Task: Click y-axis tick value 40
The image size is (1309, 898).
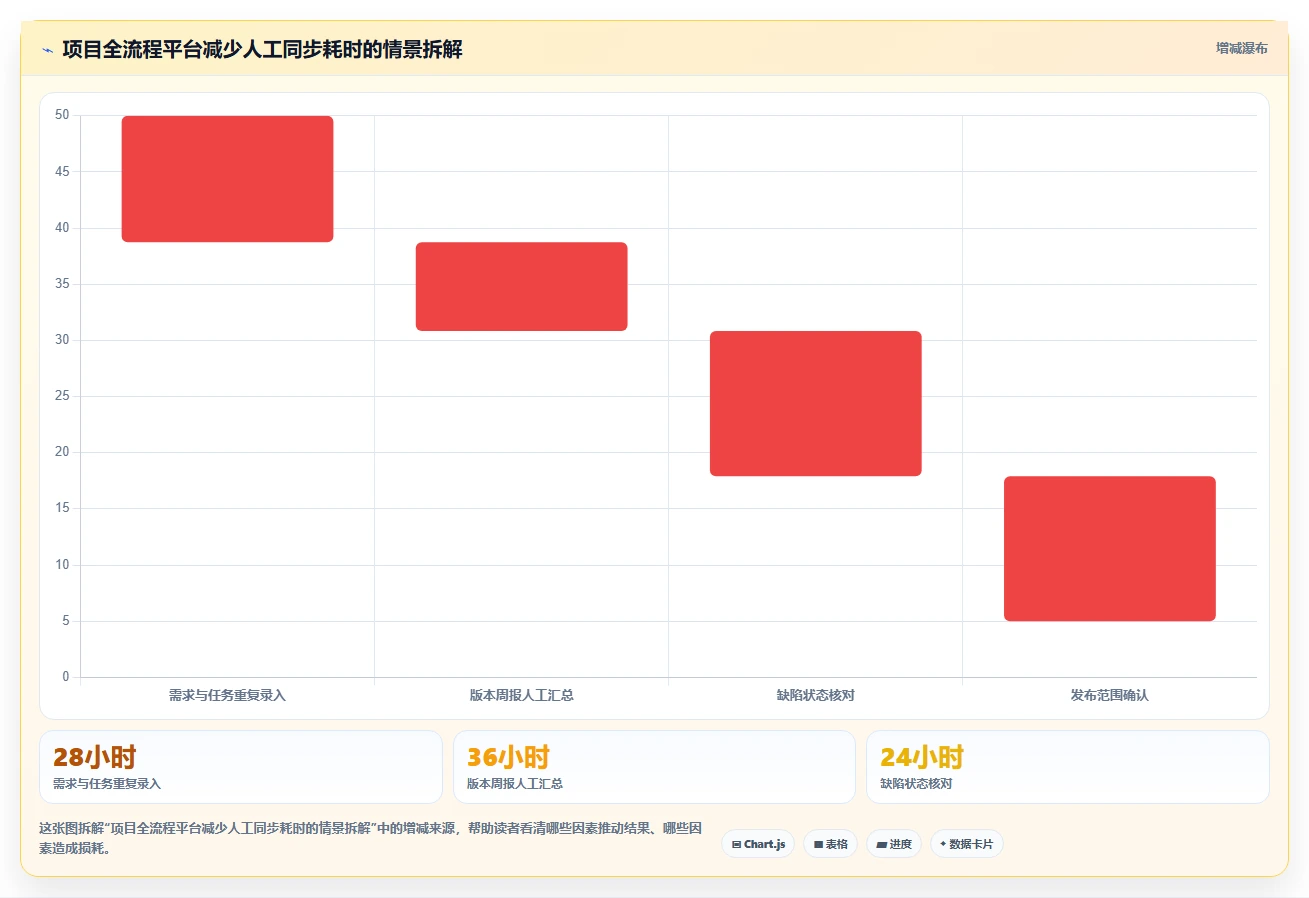Action: (63, 228)
